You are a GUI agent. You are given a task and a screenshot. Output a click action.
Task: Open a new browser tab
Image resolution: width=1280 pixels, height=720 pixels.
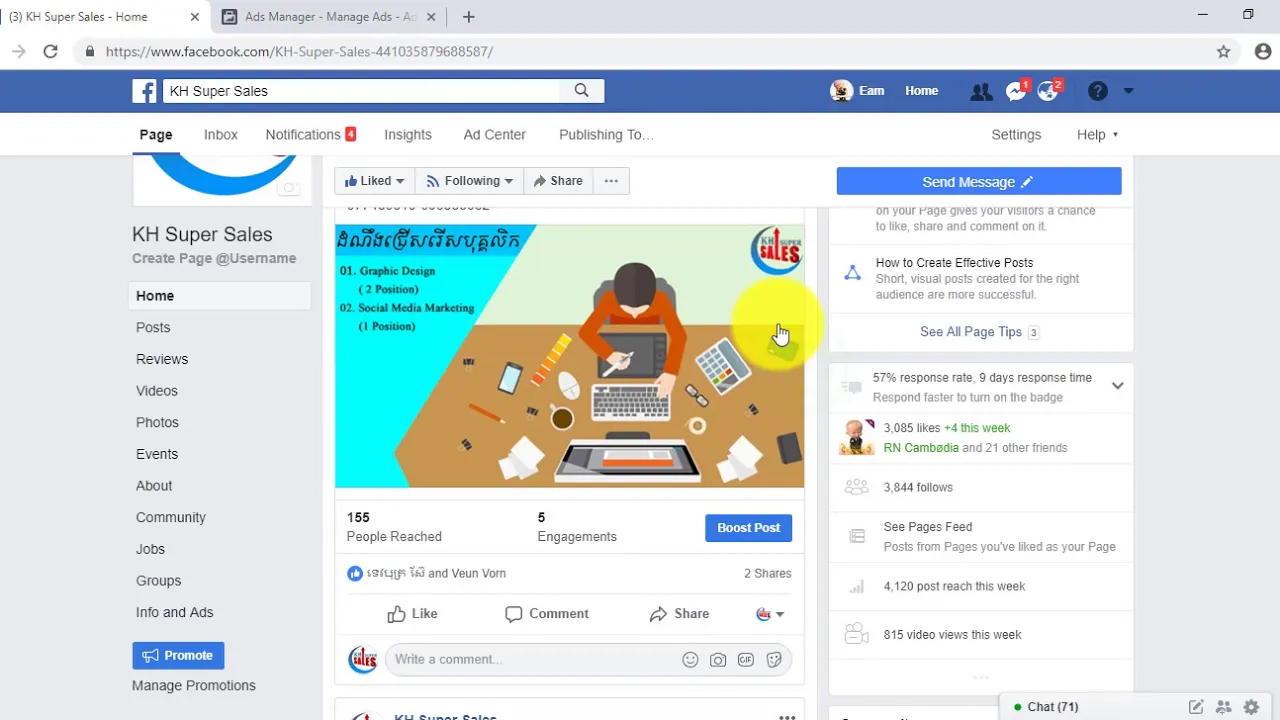point(468,17)
